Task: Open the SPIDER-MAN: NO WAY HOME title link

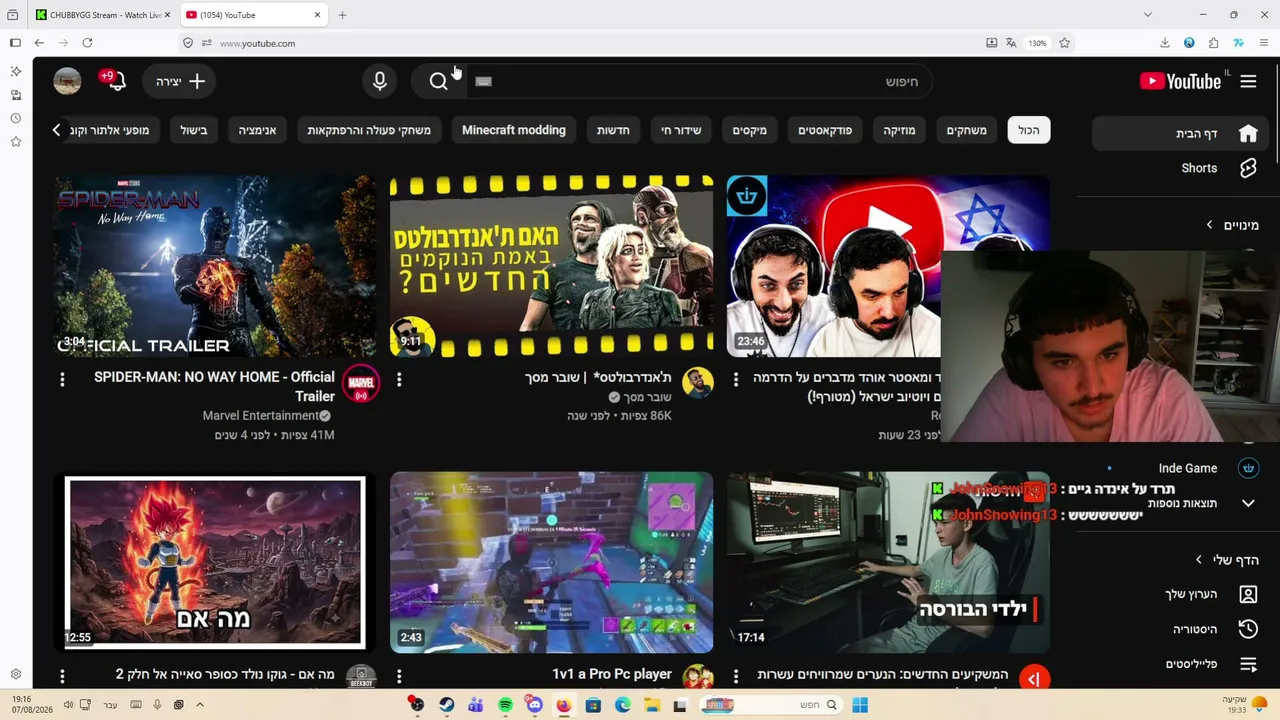Action: (214, 386)
